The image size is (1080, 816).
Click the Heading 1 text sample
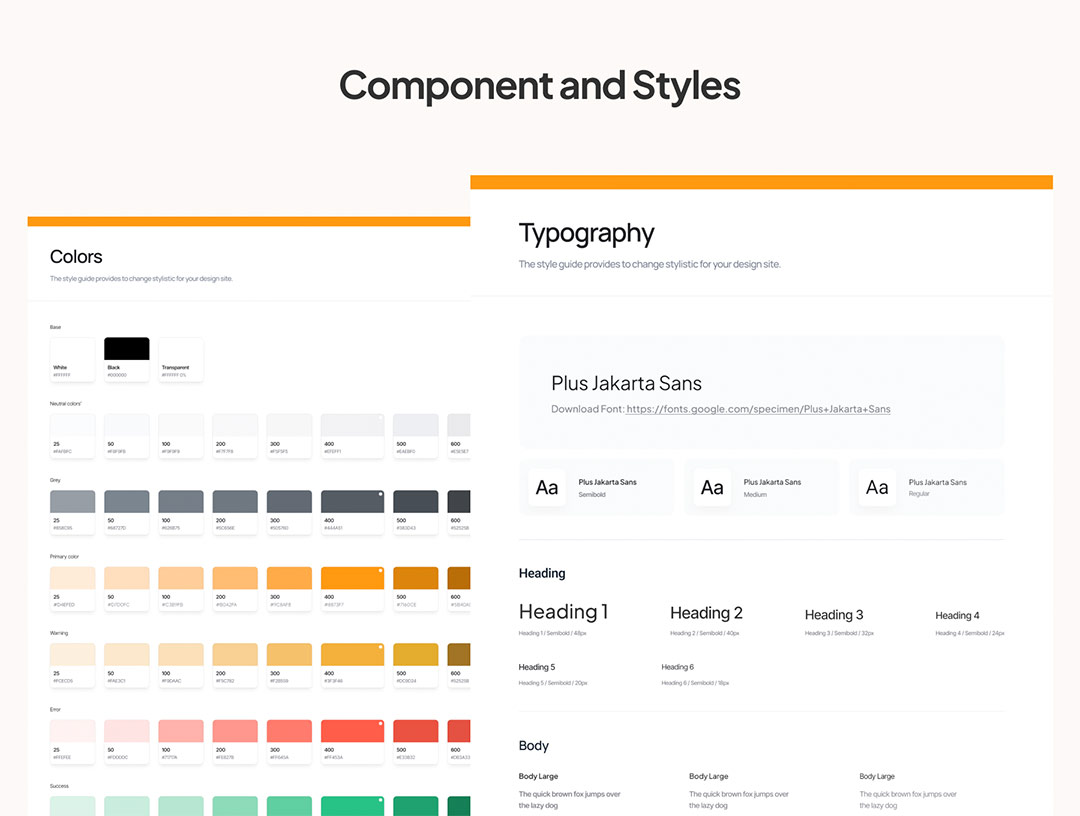pos(563,612)
